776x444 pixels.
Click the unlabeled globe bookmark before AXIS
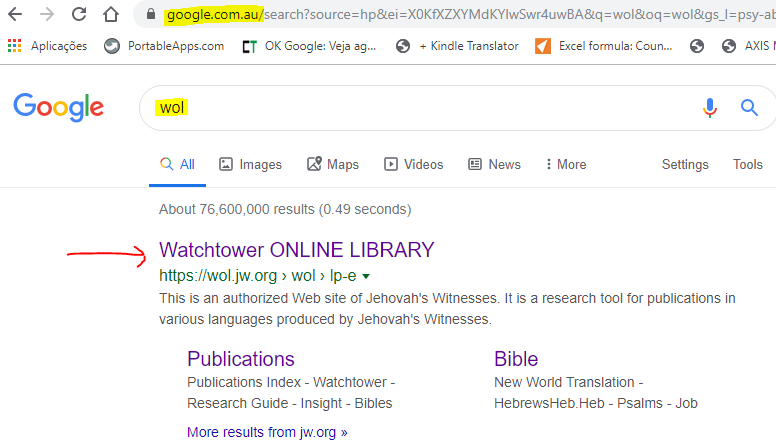pos(697,46)
